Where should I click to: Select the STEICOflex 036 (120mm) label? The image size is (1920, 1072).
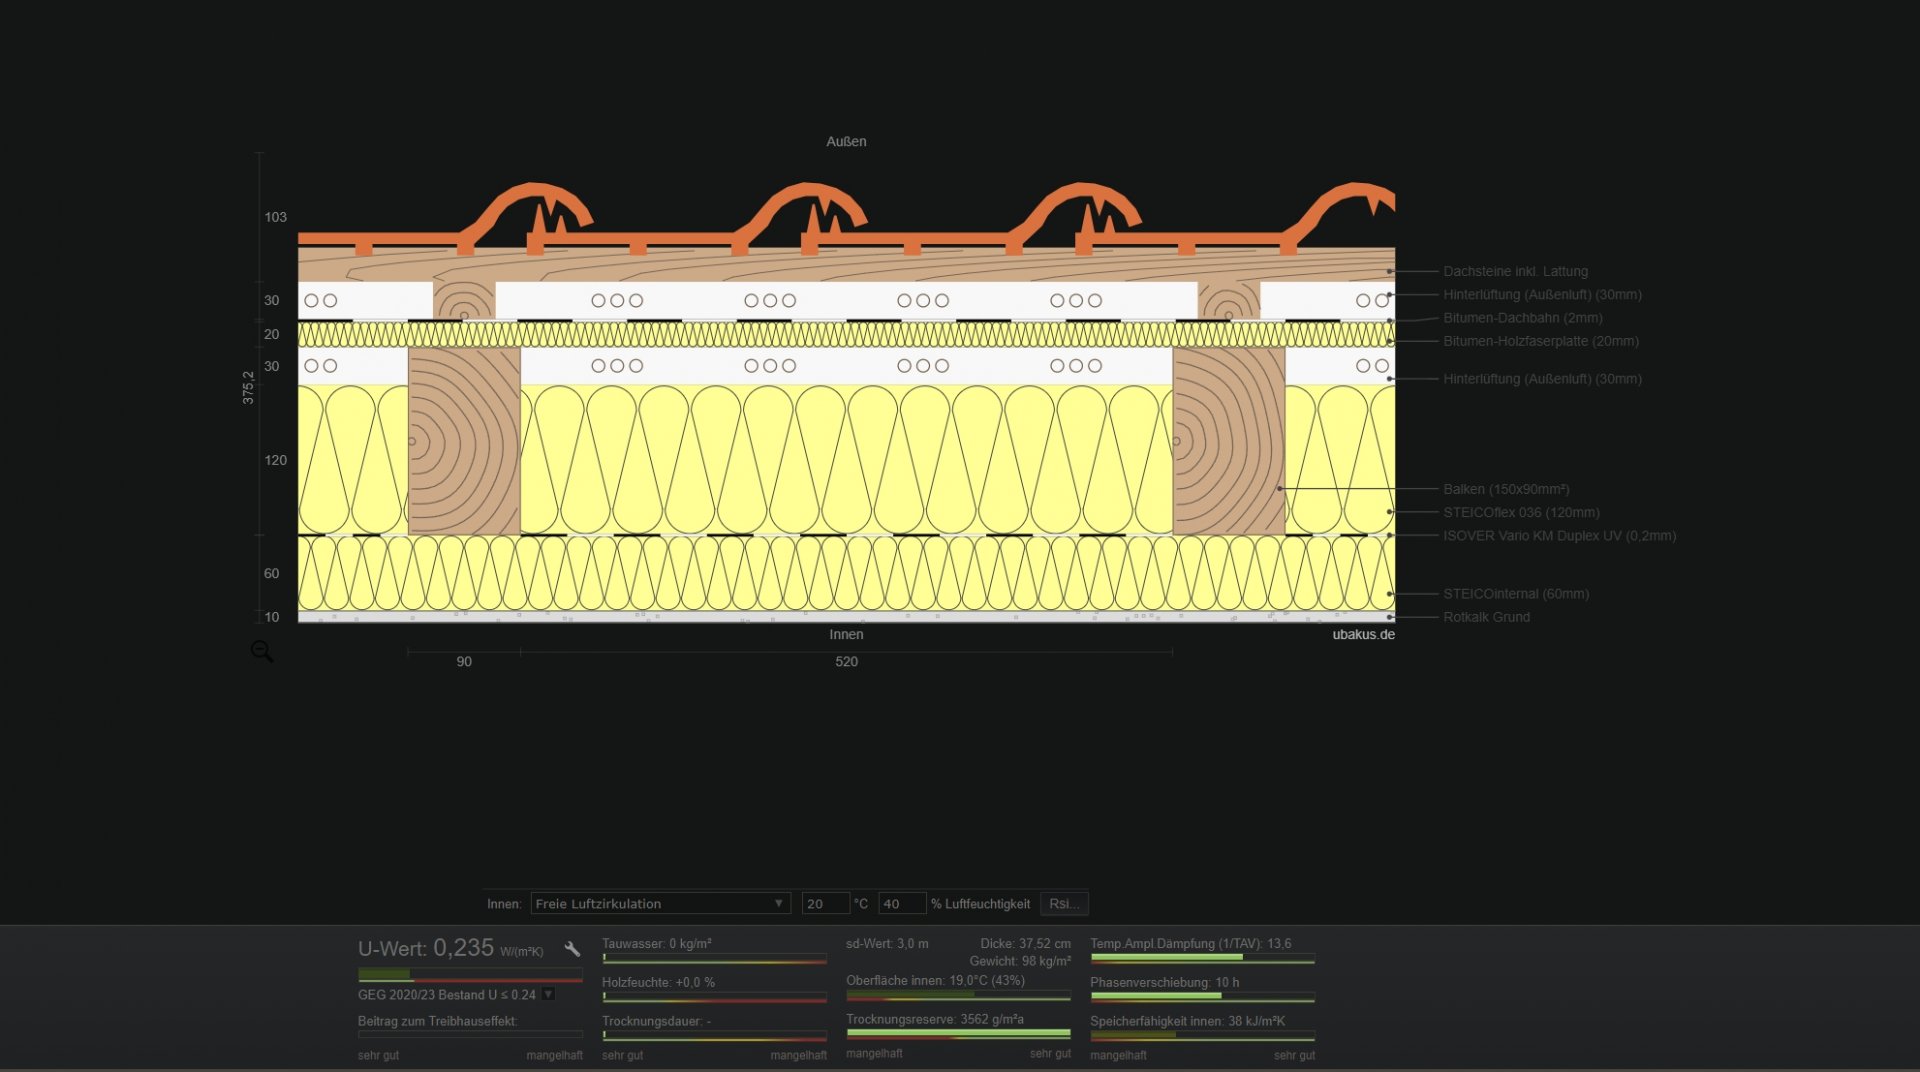[1520, 512]
